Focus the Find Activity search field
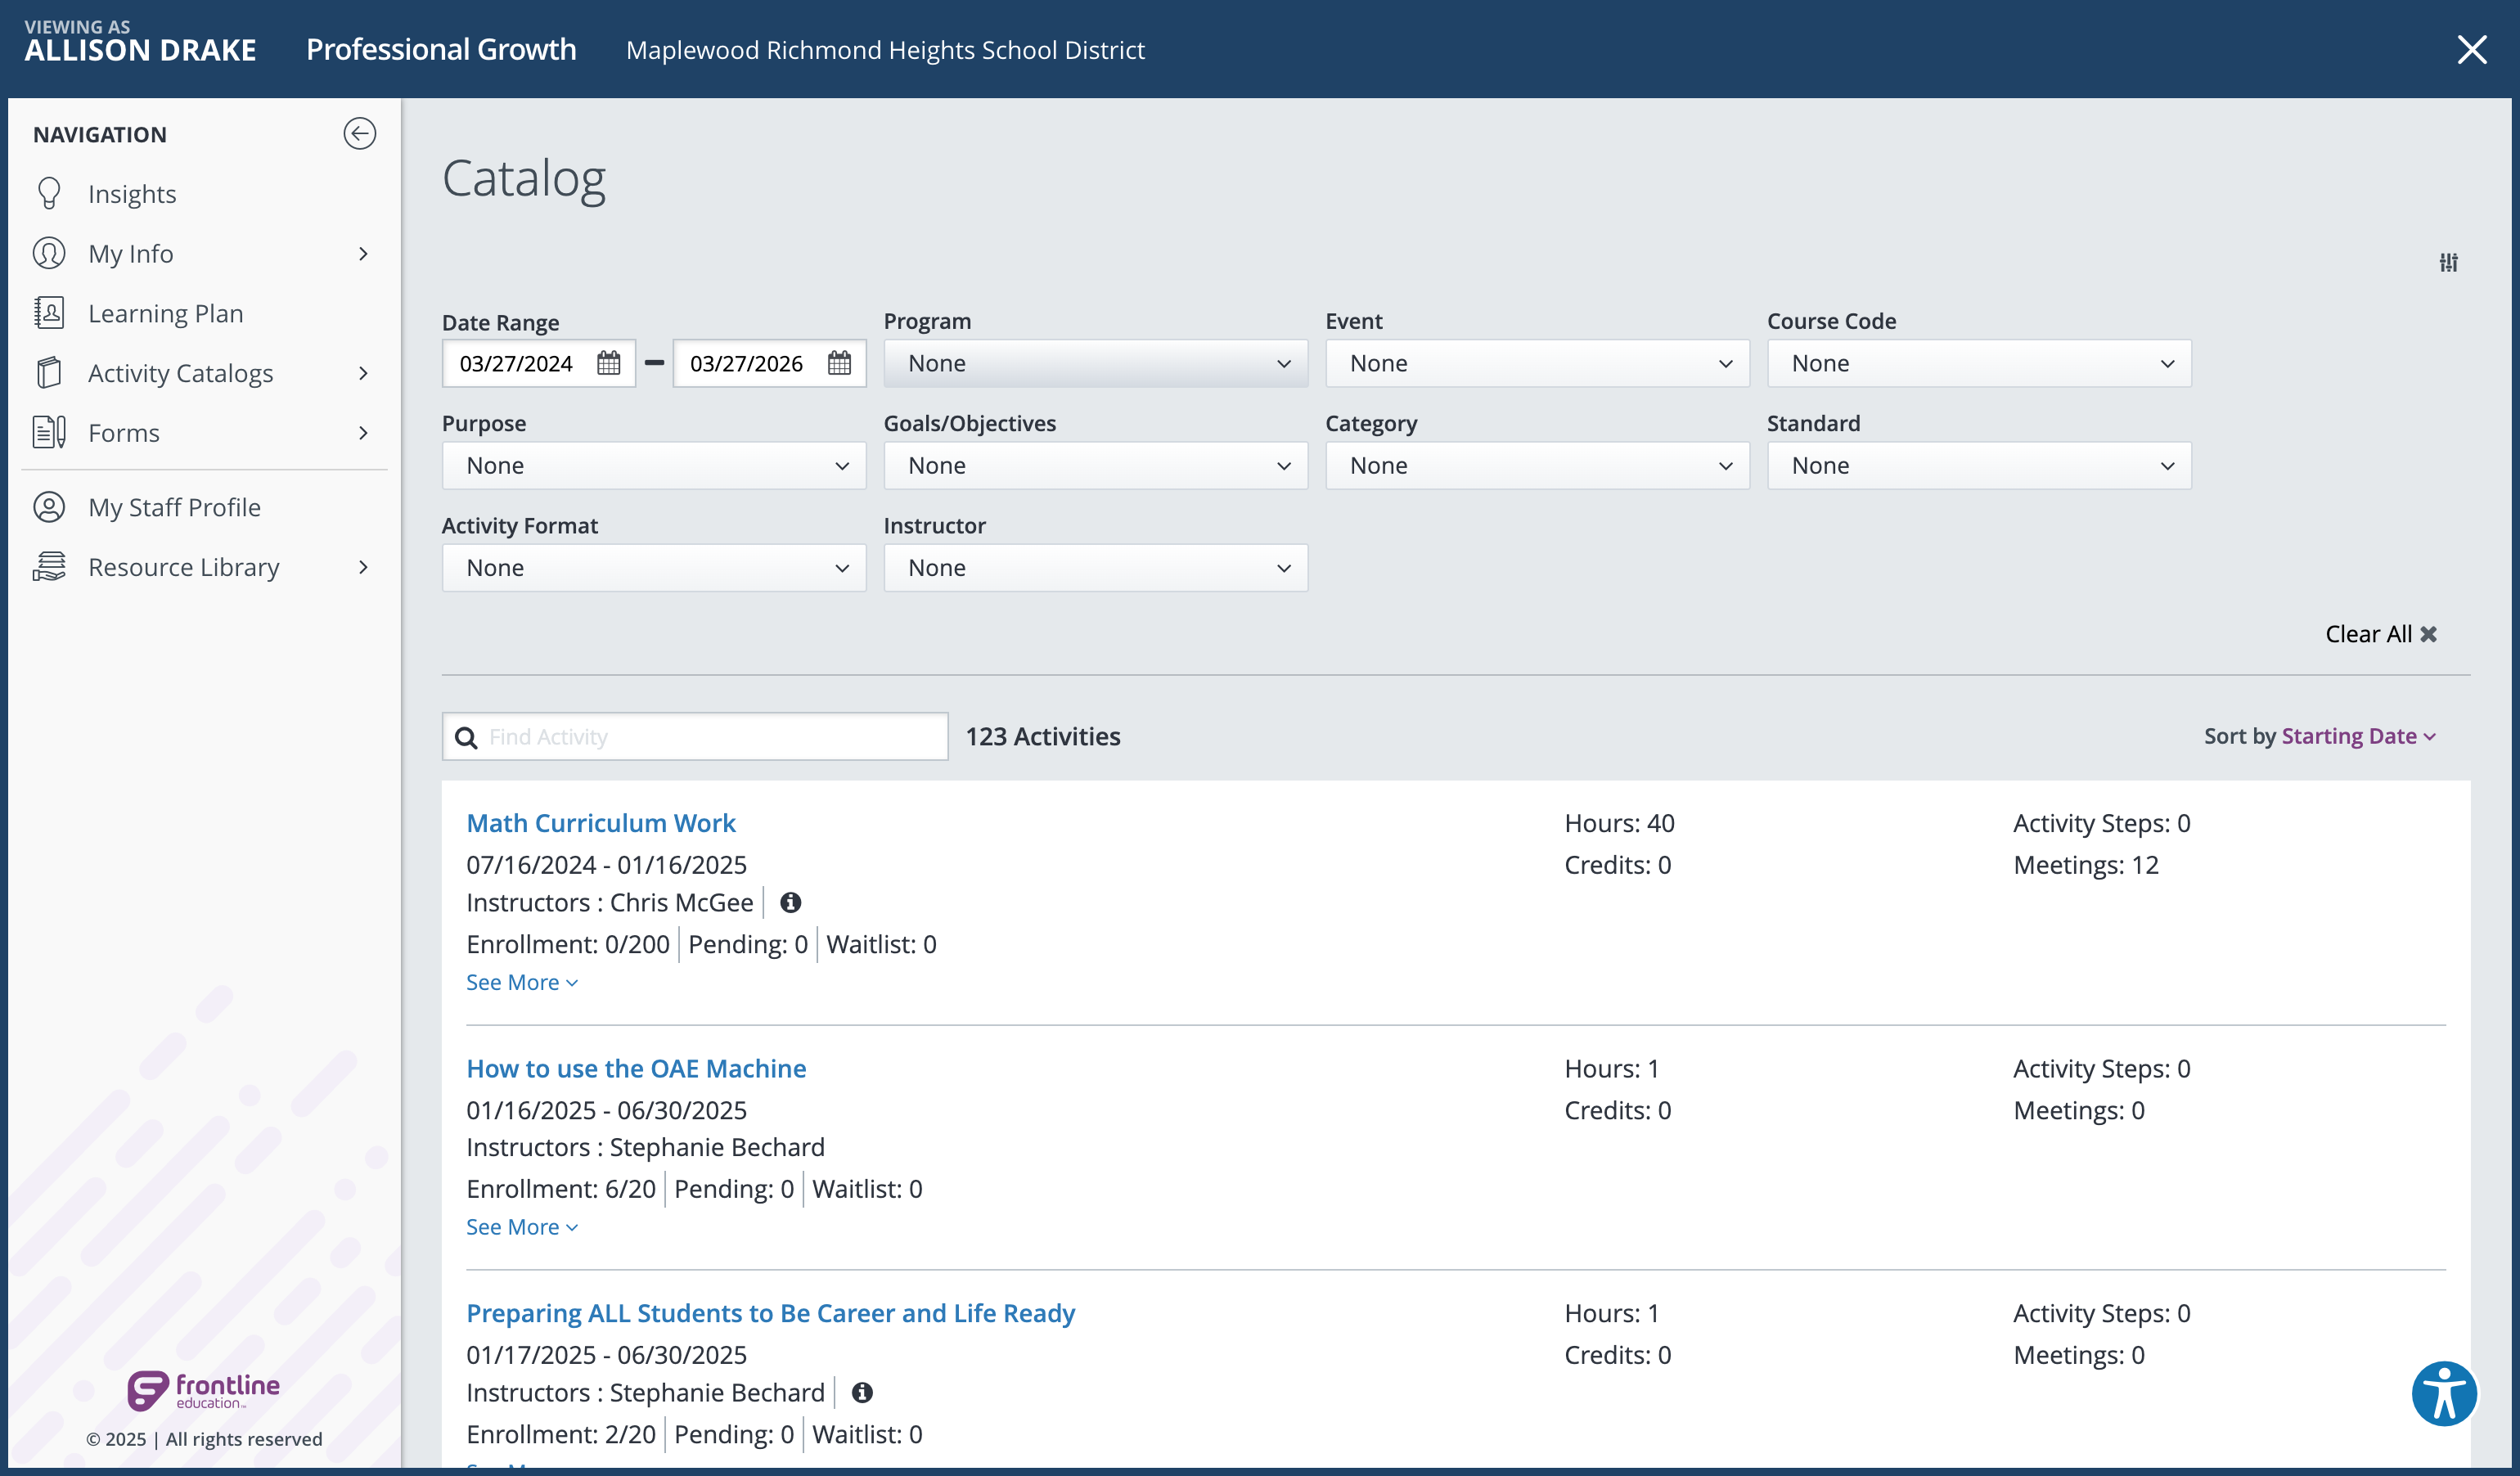 click(695, 736)
